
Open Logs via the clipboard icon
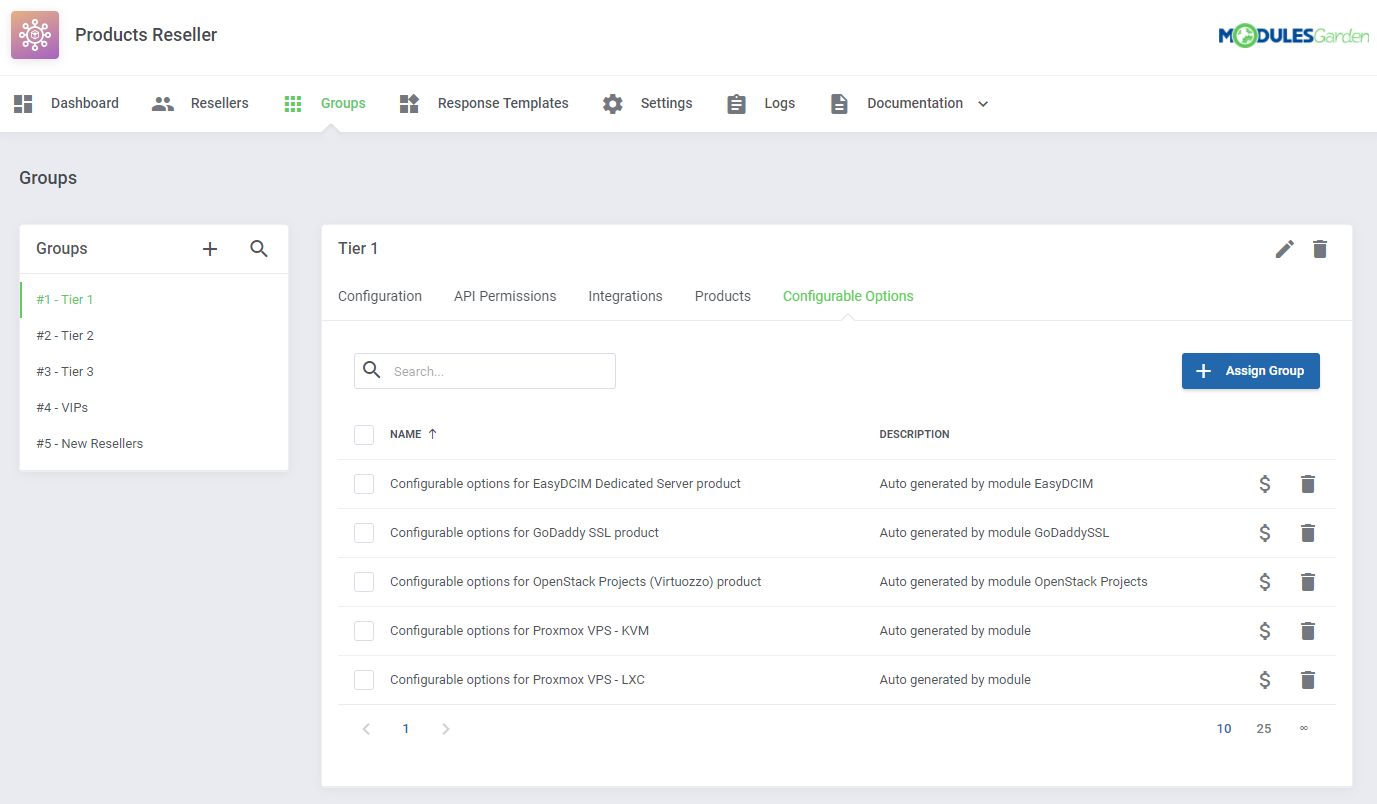pos(736,103)
